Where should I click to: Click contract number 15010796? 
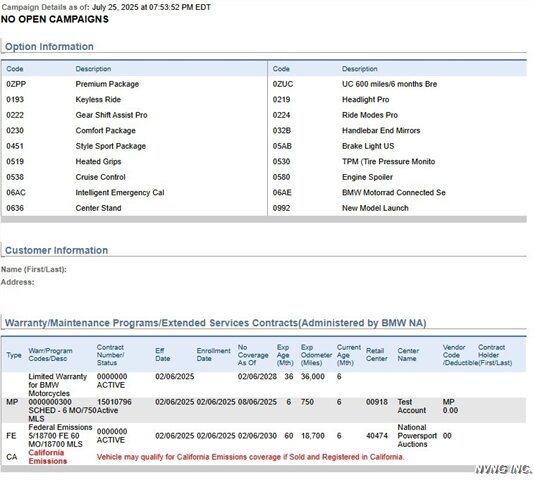pyautogui.click(x=114, y=402)
